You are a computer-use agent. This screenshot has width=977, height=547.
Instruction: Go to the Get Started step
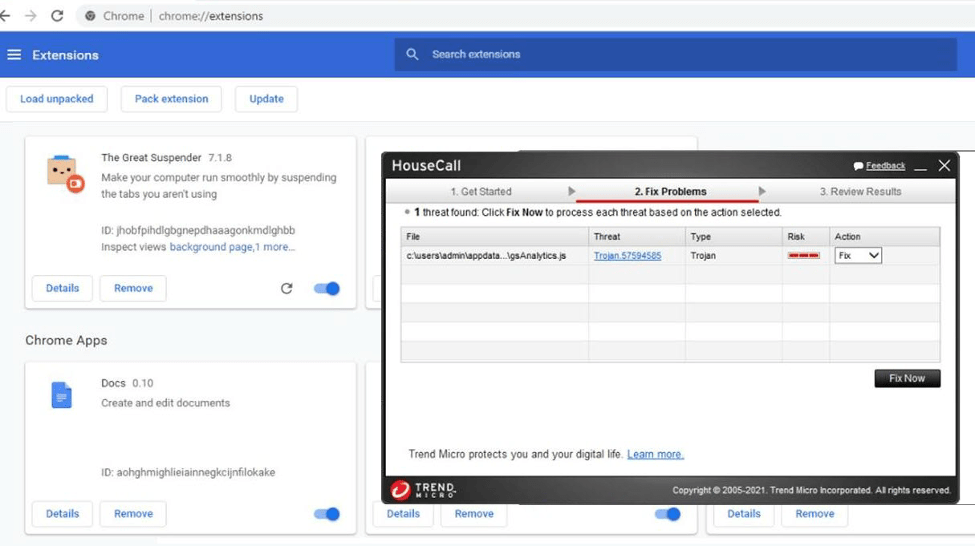click(480, 192)
